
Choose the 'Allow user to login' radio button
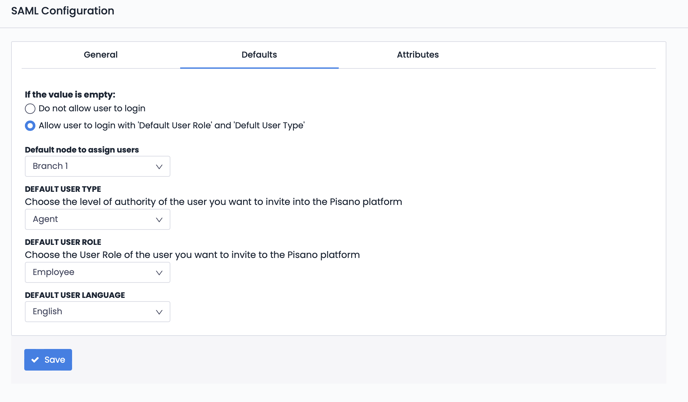30,126
